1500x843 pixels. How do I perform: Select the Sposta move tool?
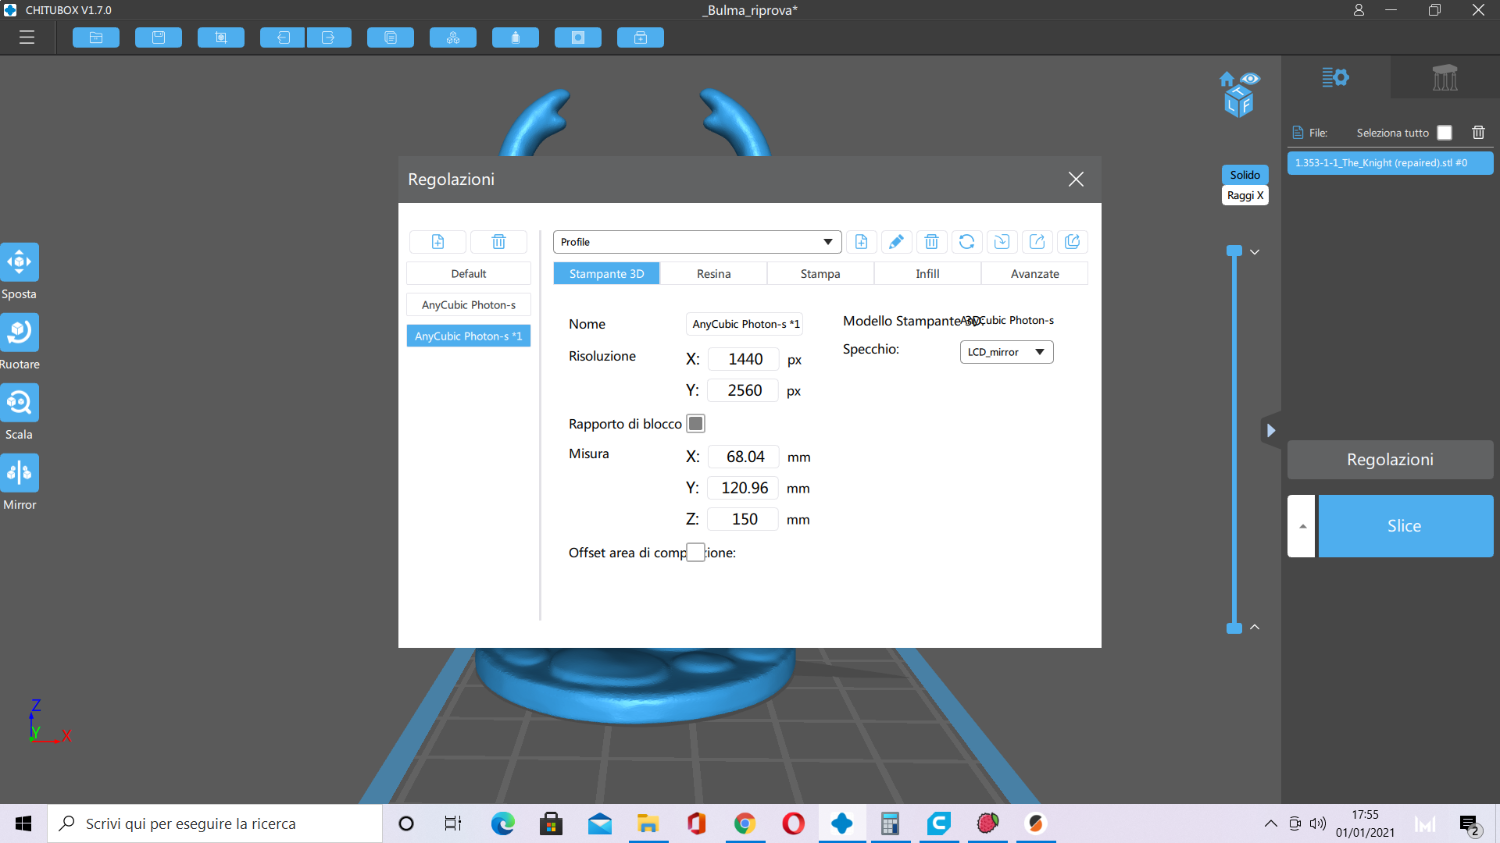pyautogui.click(x=19, y=262)
